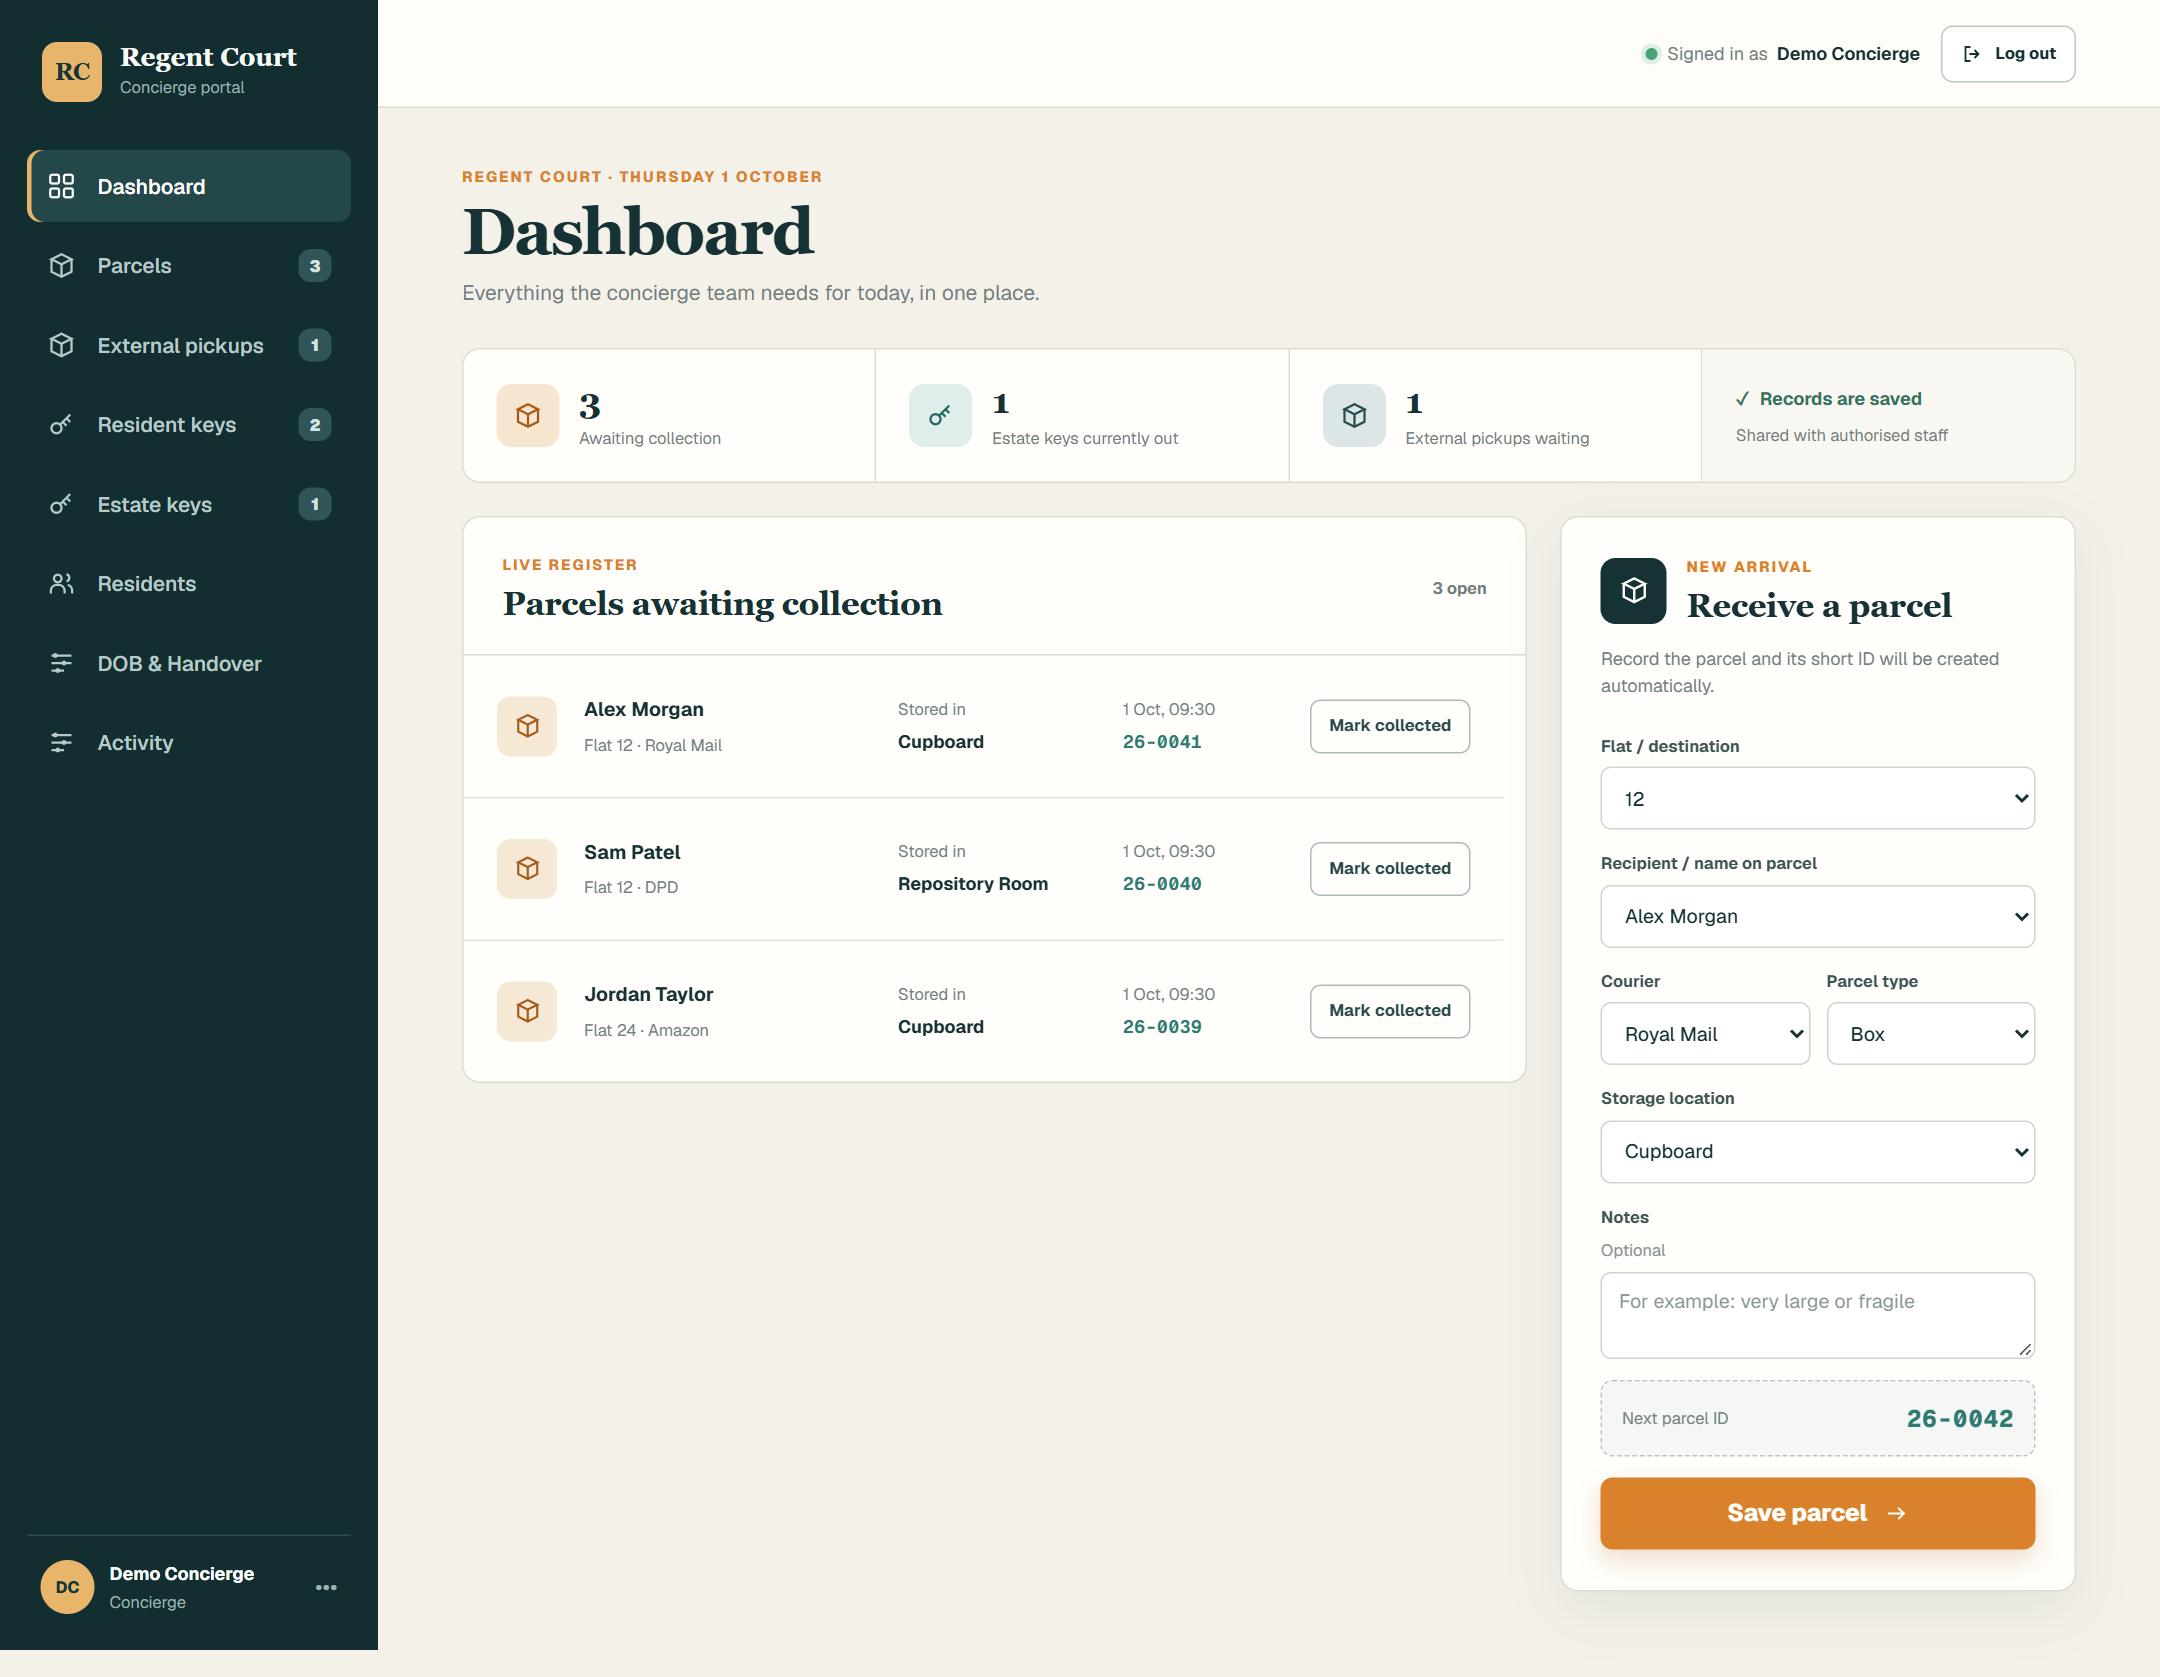The image size is (2160, 1677).
Task: Click the parcel icon in Jordan Taylor row
Action: click(x=527, y=1011)
